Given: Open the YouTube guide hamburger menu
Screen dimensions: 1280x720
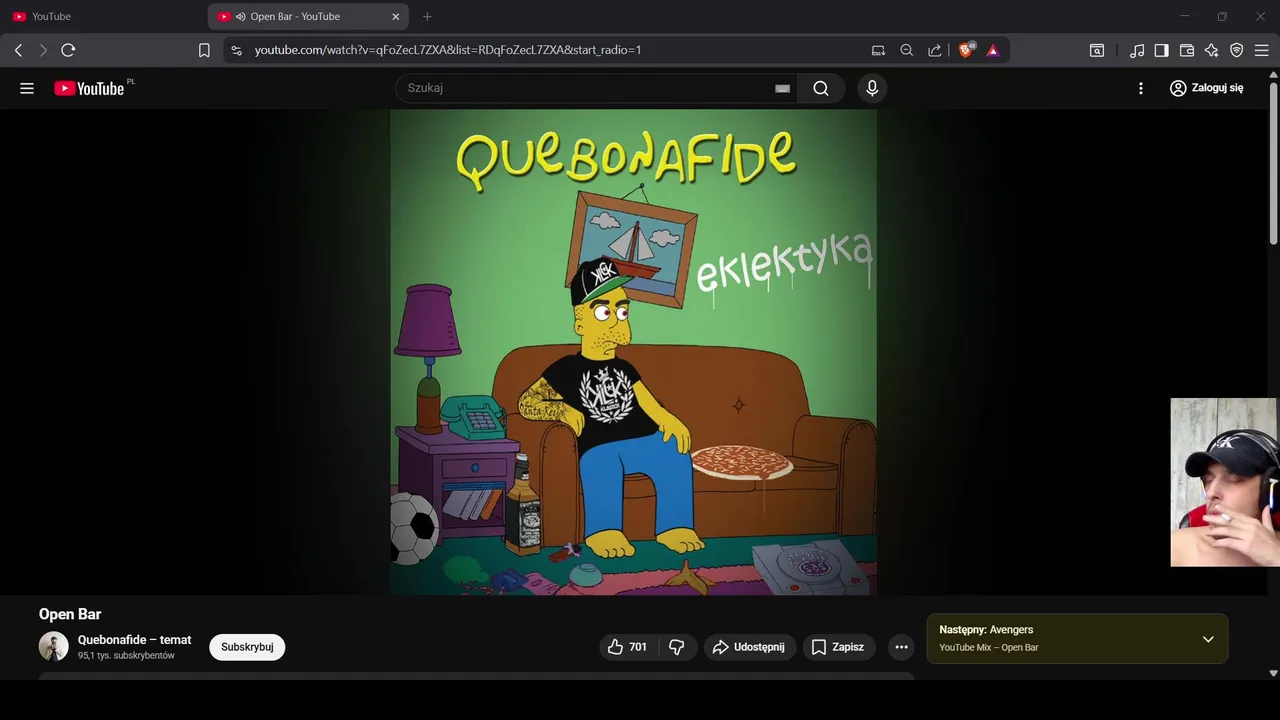Looking at the screenshot, I should (27, 88).
